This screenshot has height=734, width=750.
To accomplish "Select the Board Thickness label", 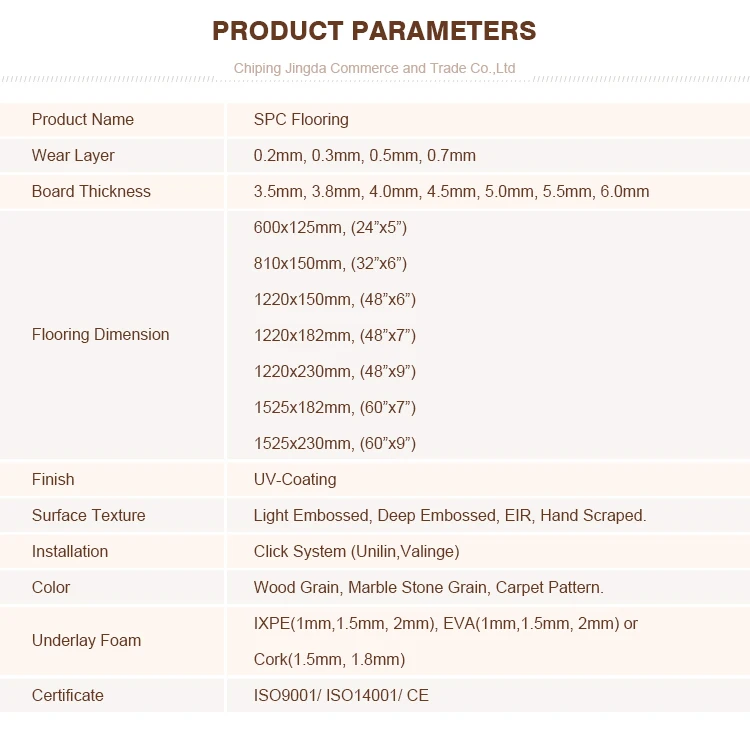I will pyautogui.click(x=91, y=191).
